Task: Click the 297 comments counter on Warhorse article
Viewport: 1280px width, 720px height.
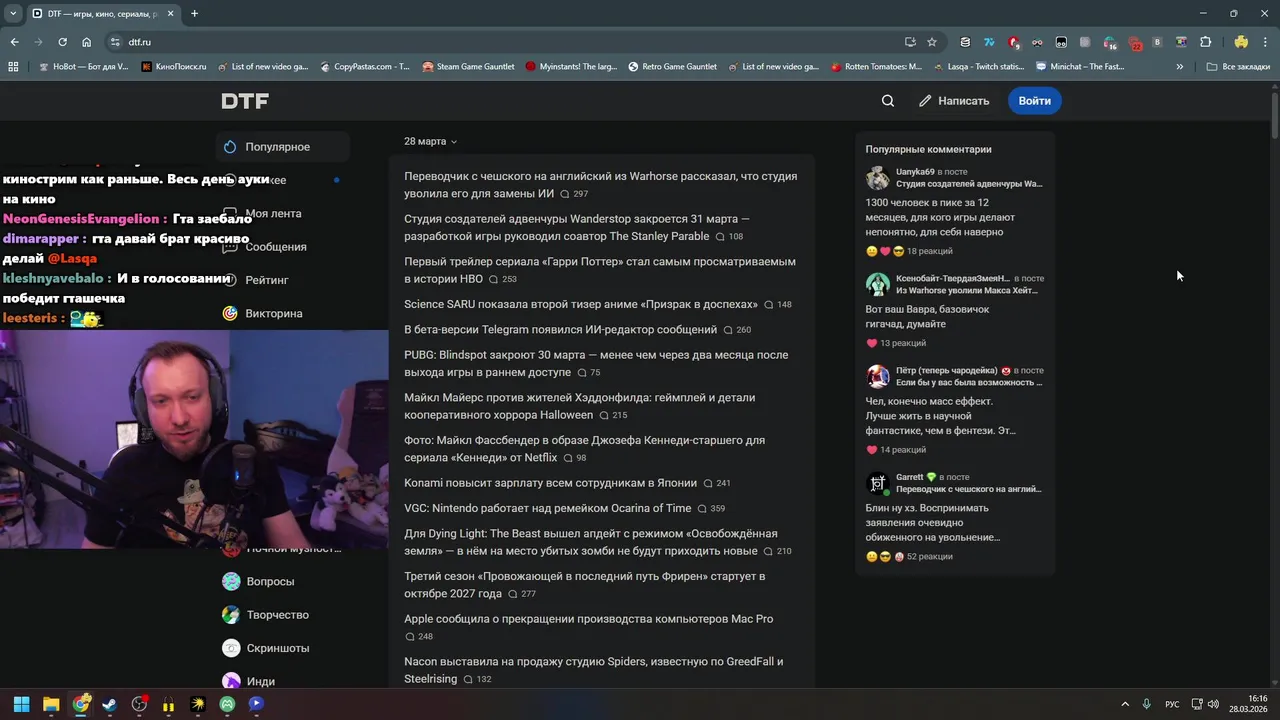Action: (x=574, y=194)
